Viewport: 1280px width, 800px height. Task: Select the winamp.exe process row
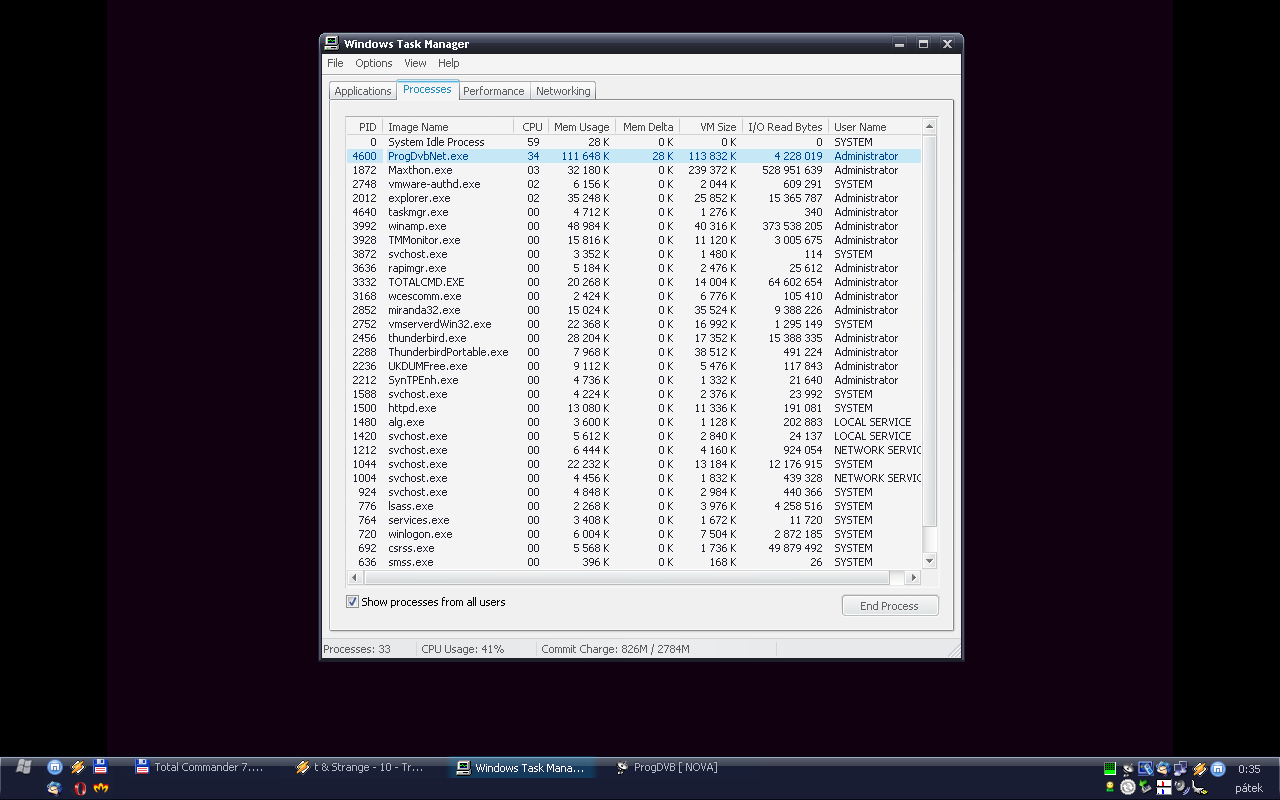click(634, 226)
